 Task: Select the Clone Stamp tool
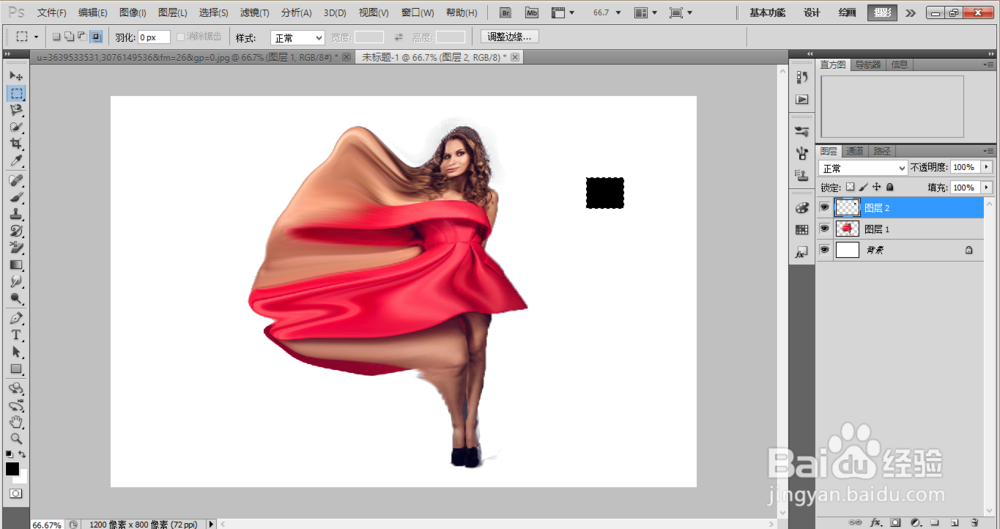[x=16, y=214]
